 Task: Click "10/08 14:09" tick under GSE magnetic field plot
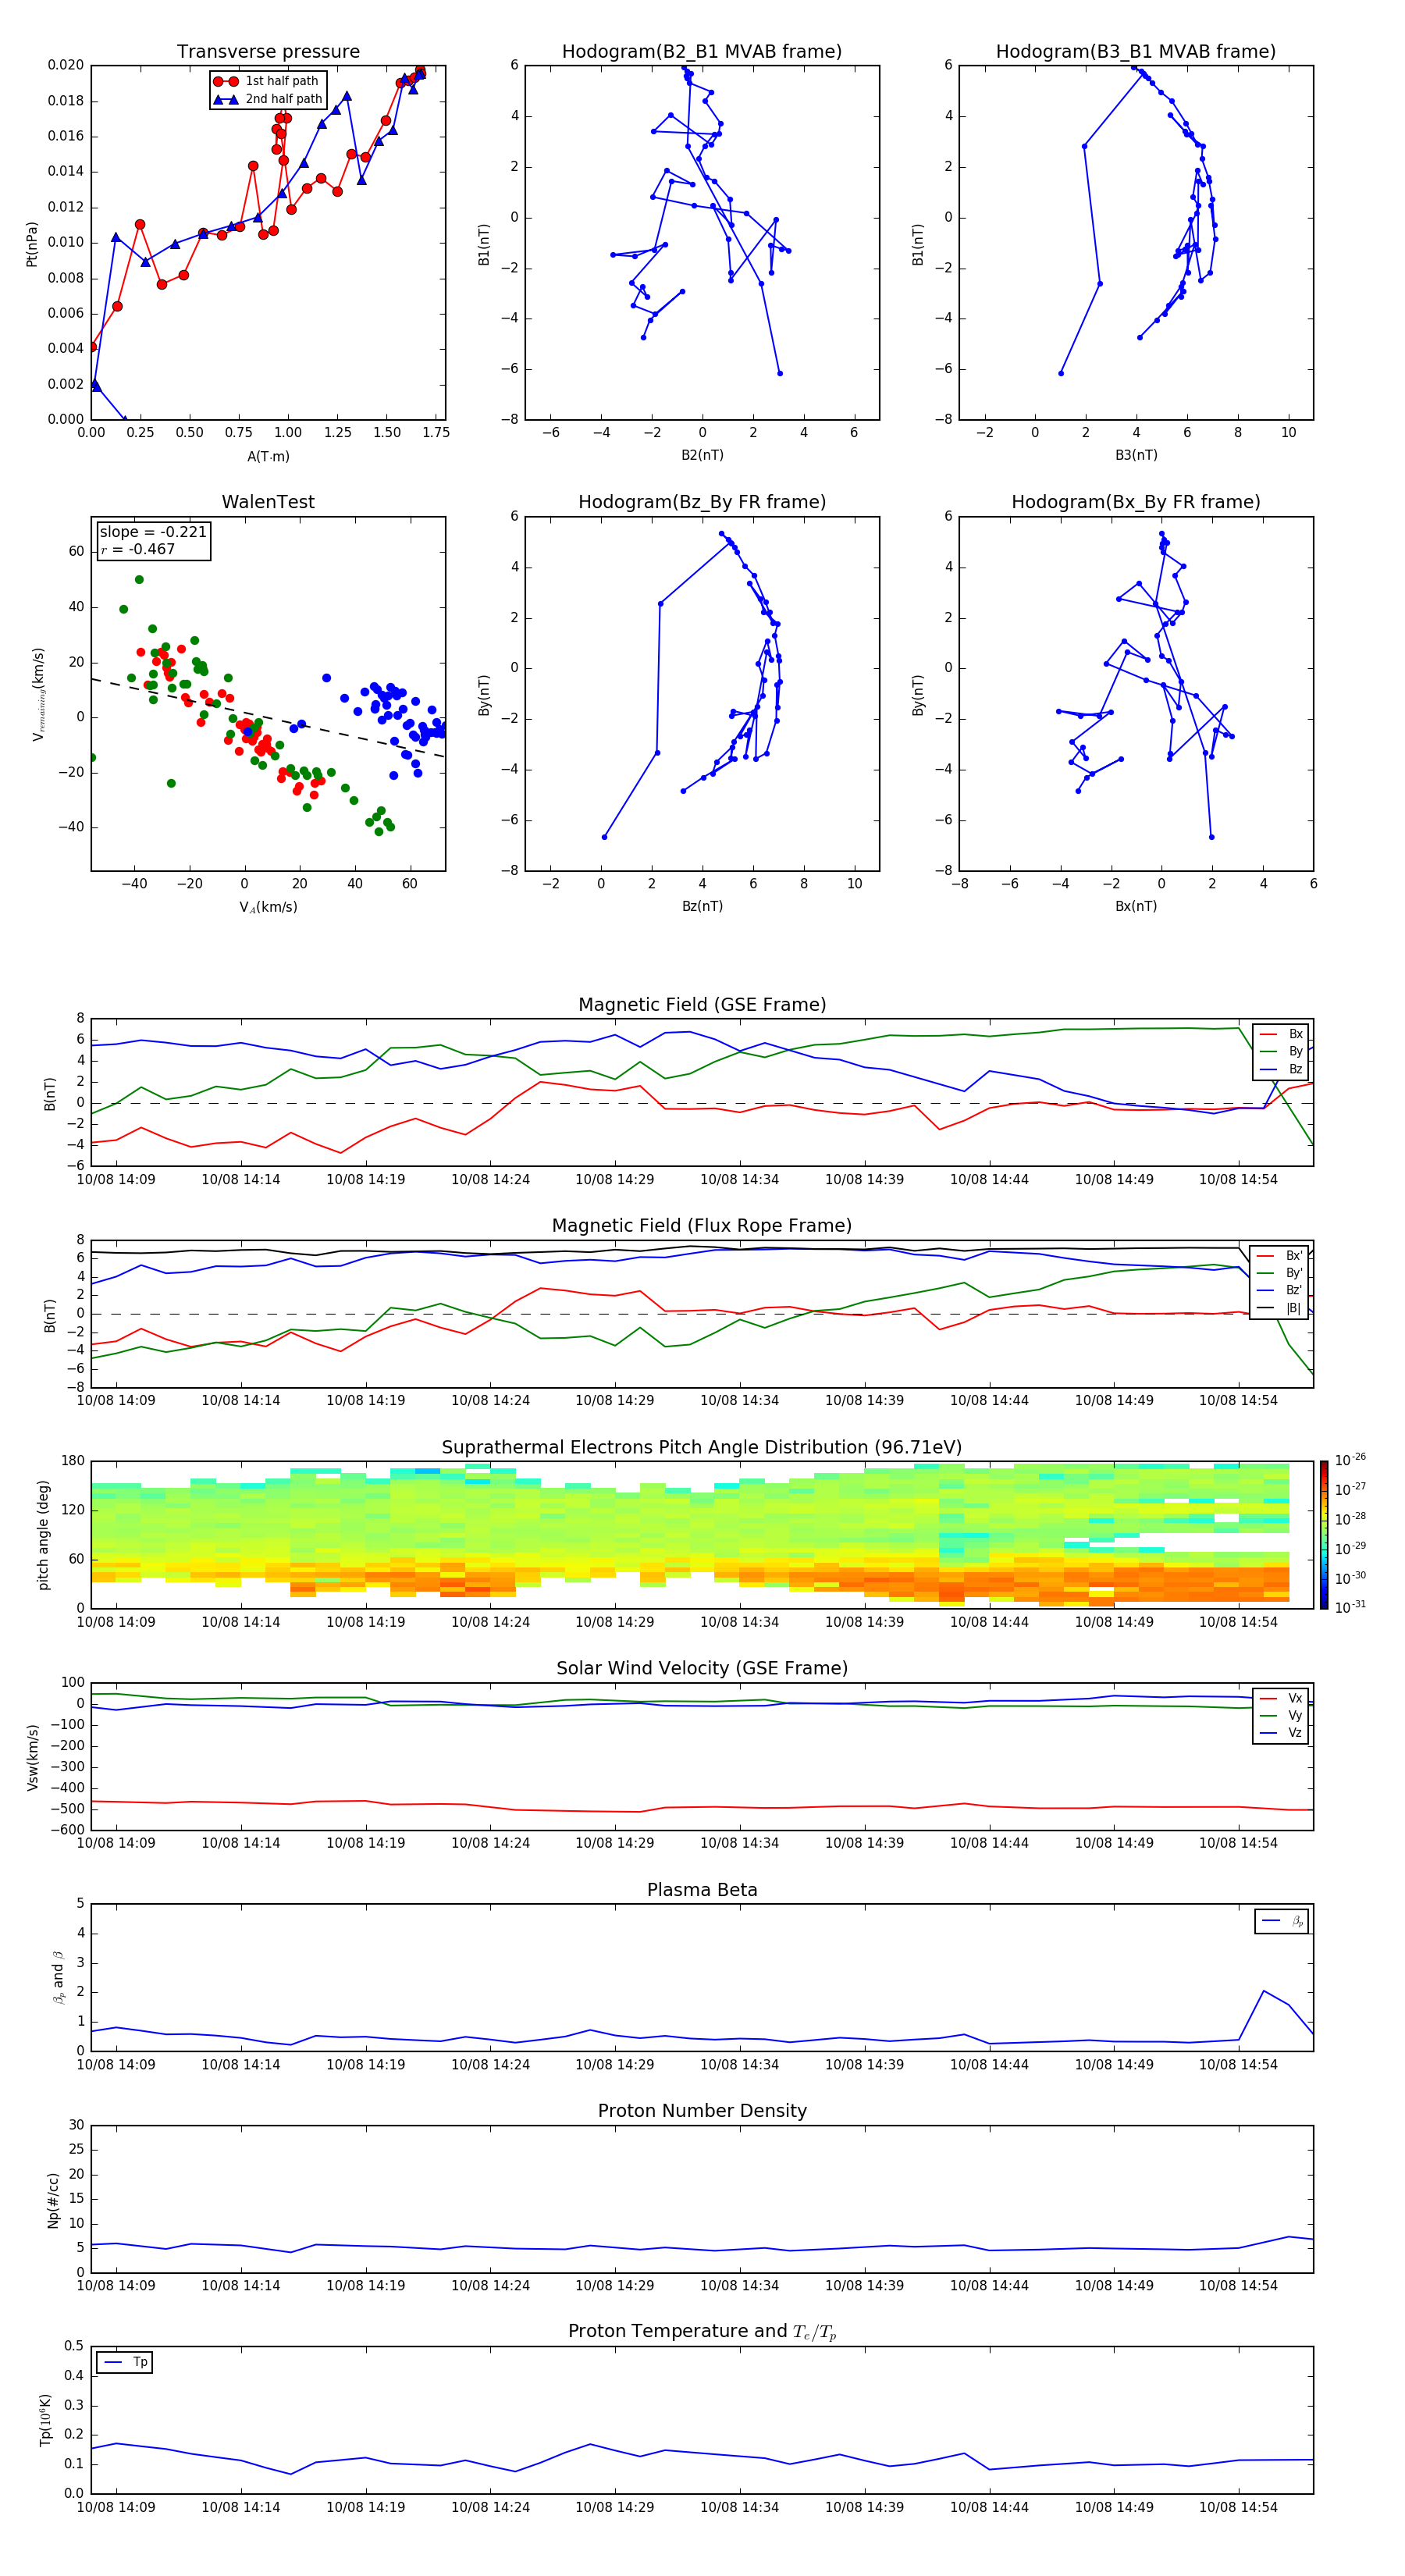click(116, 1179)
